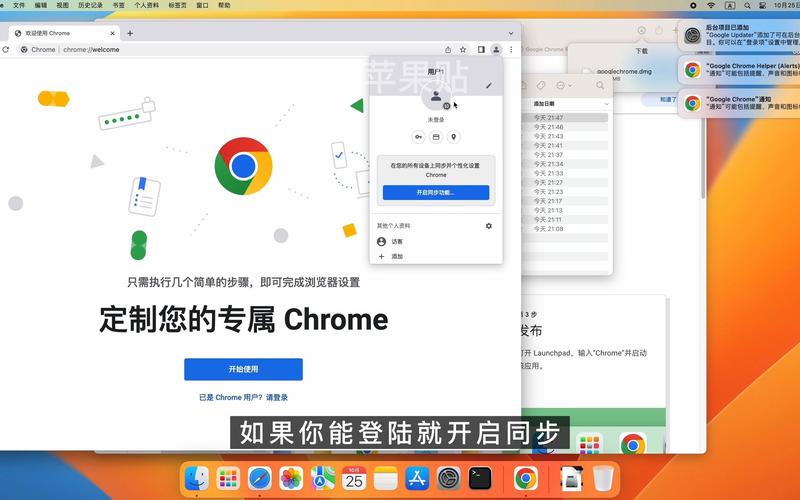Open Spotlight search in the menu bar

tap(747, 5)
